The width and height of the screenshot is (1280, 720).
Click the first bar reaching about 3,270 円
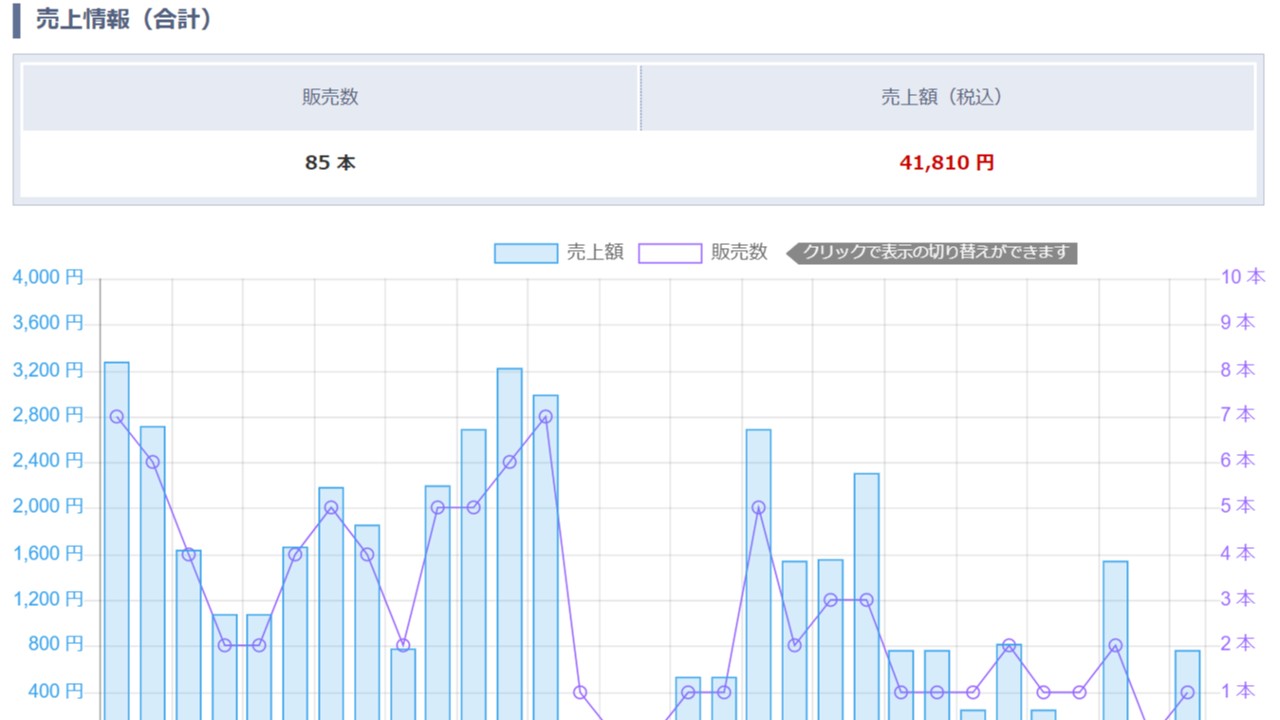tap(117, 541)
